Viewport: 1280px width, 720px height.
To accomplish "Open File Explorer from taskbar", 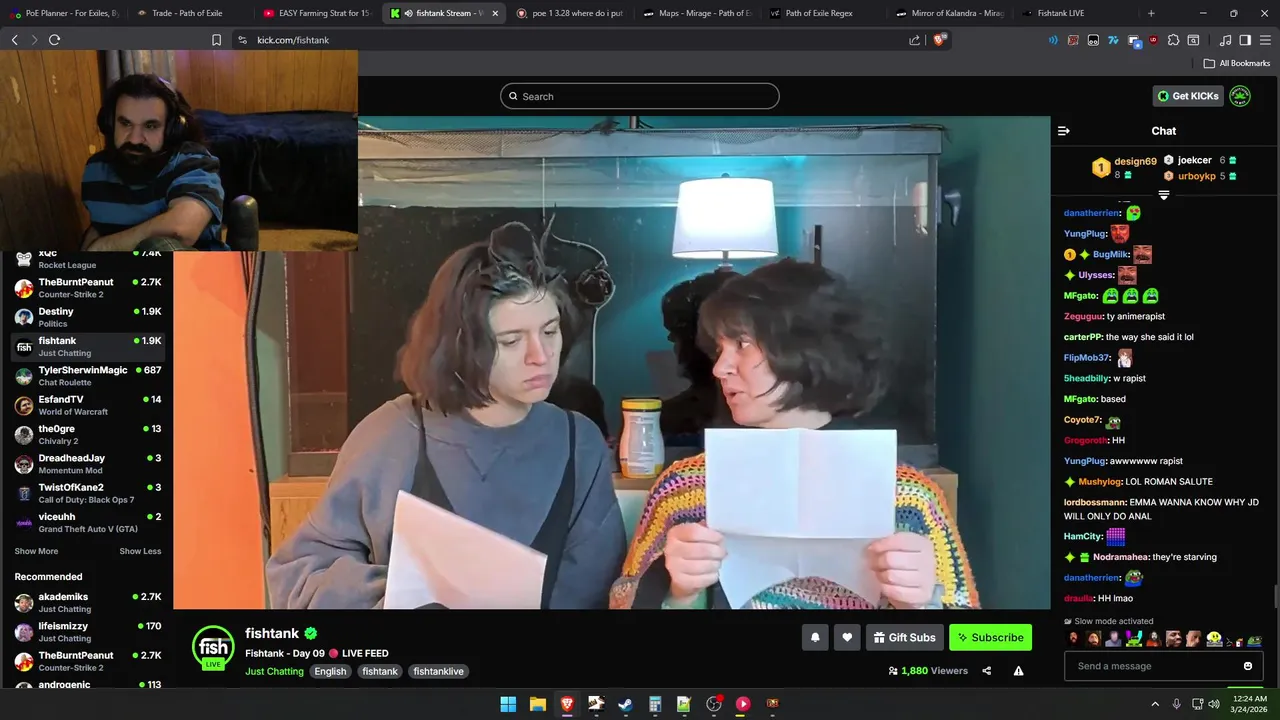I will click(x=537, y=704).
